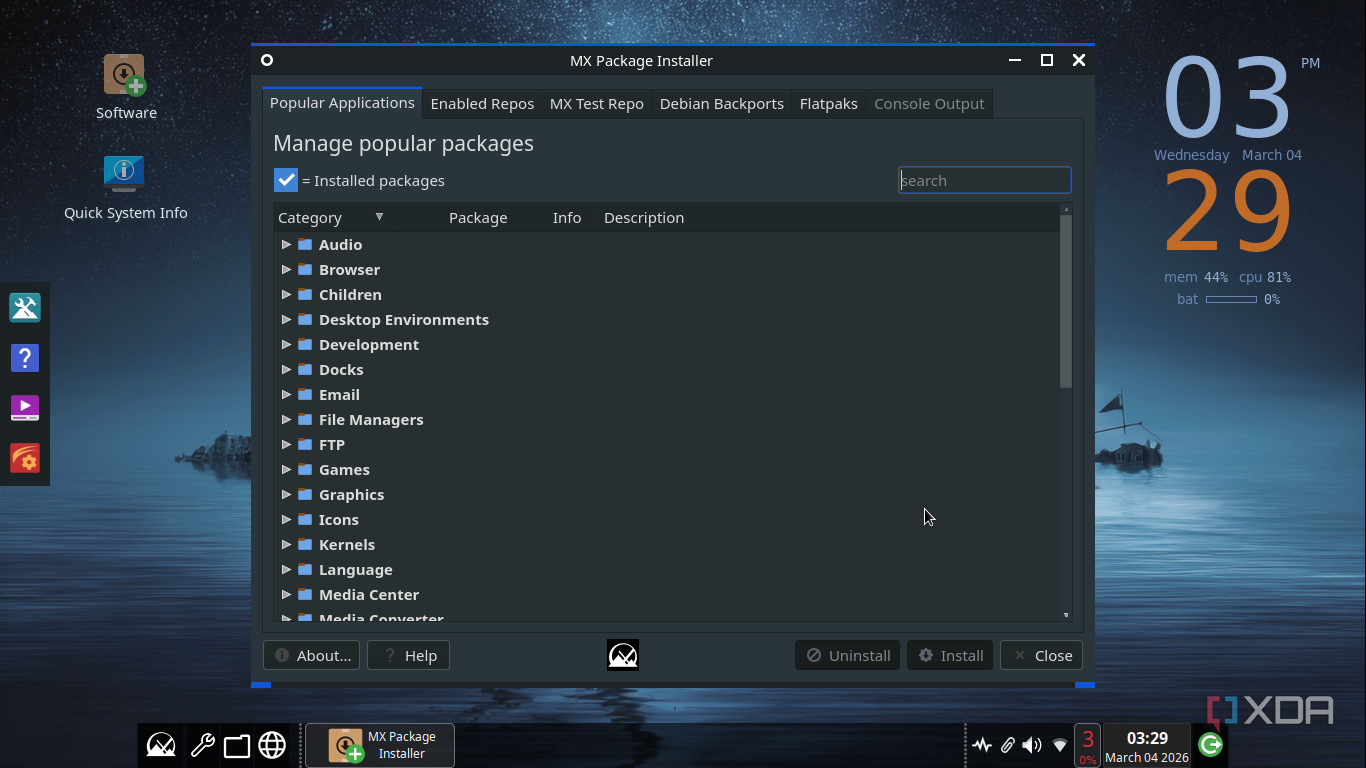Image resolution: width=1366 pixels, height=768 pixels.
Task: Sort by the Category column header
Action: (332, 217)
